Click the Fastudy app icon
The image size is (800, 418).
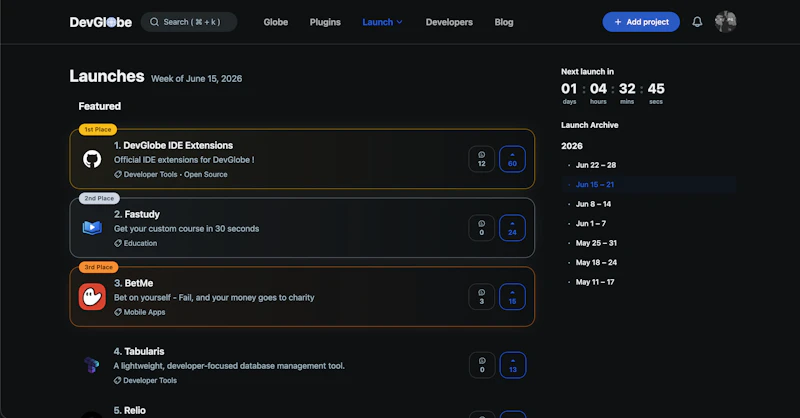pos(92,228)
